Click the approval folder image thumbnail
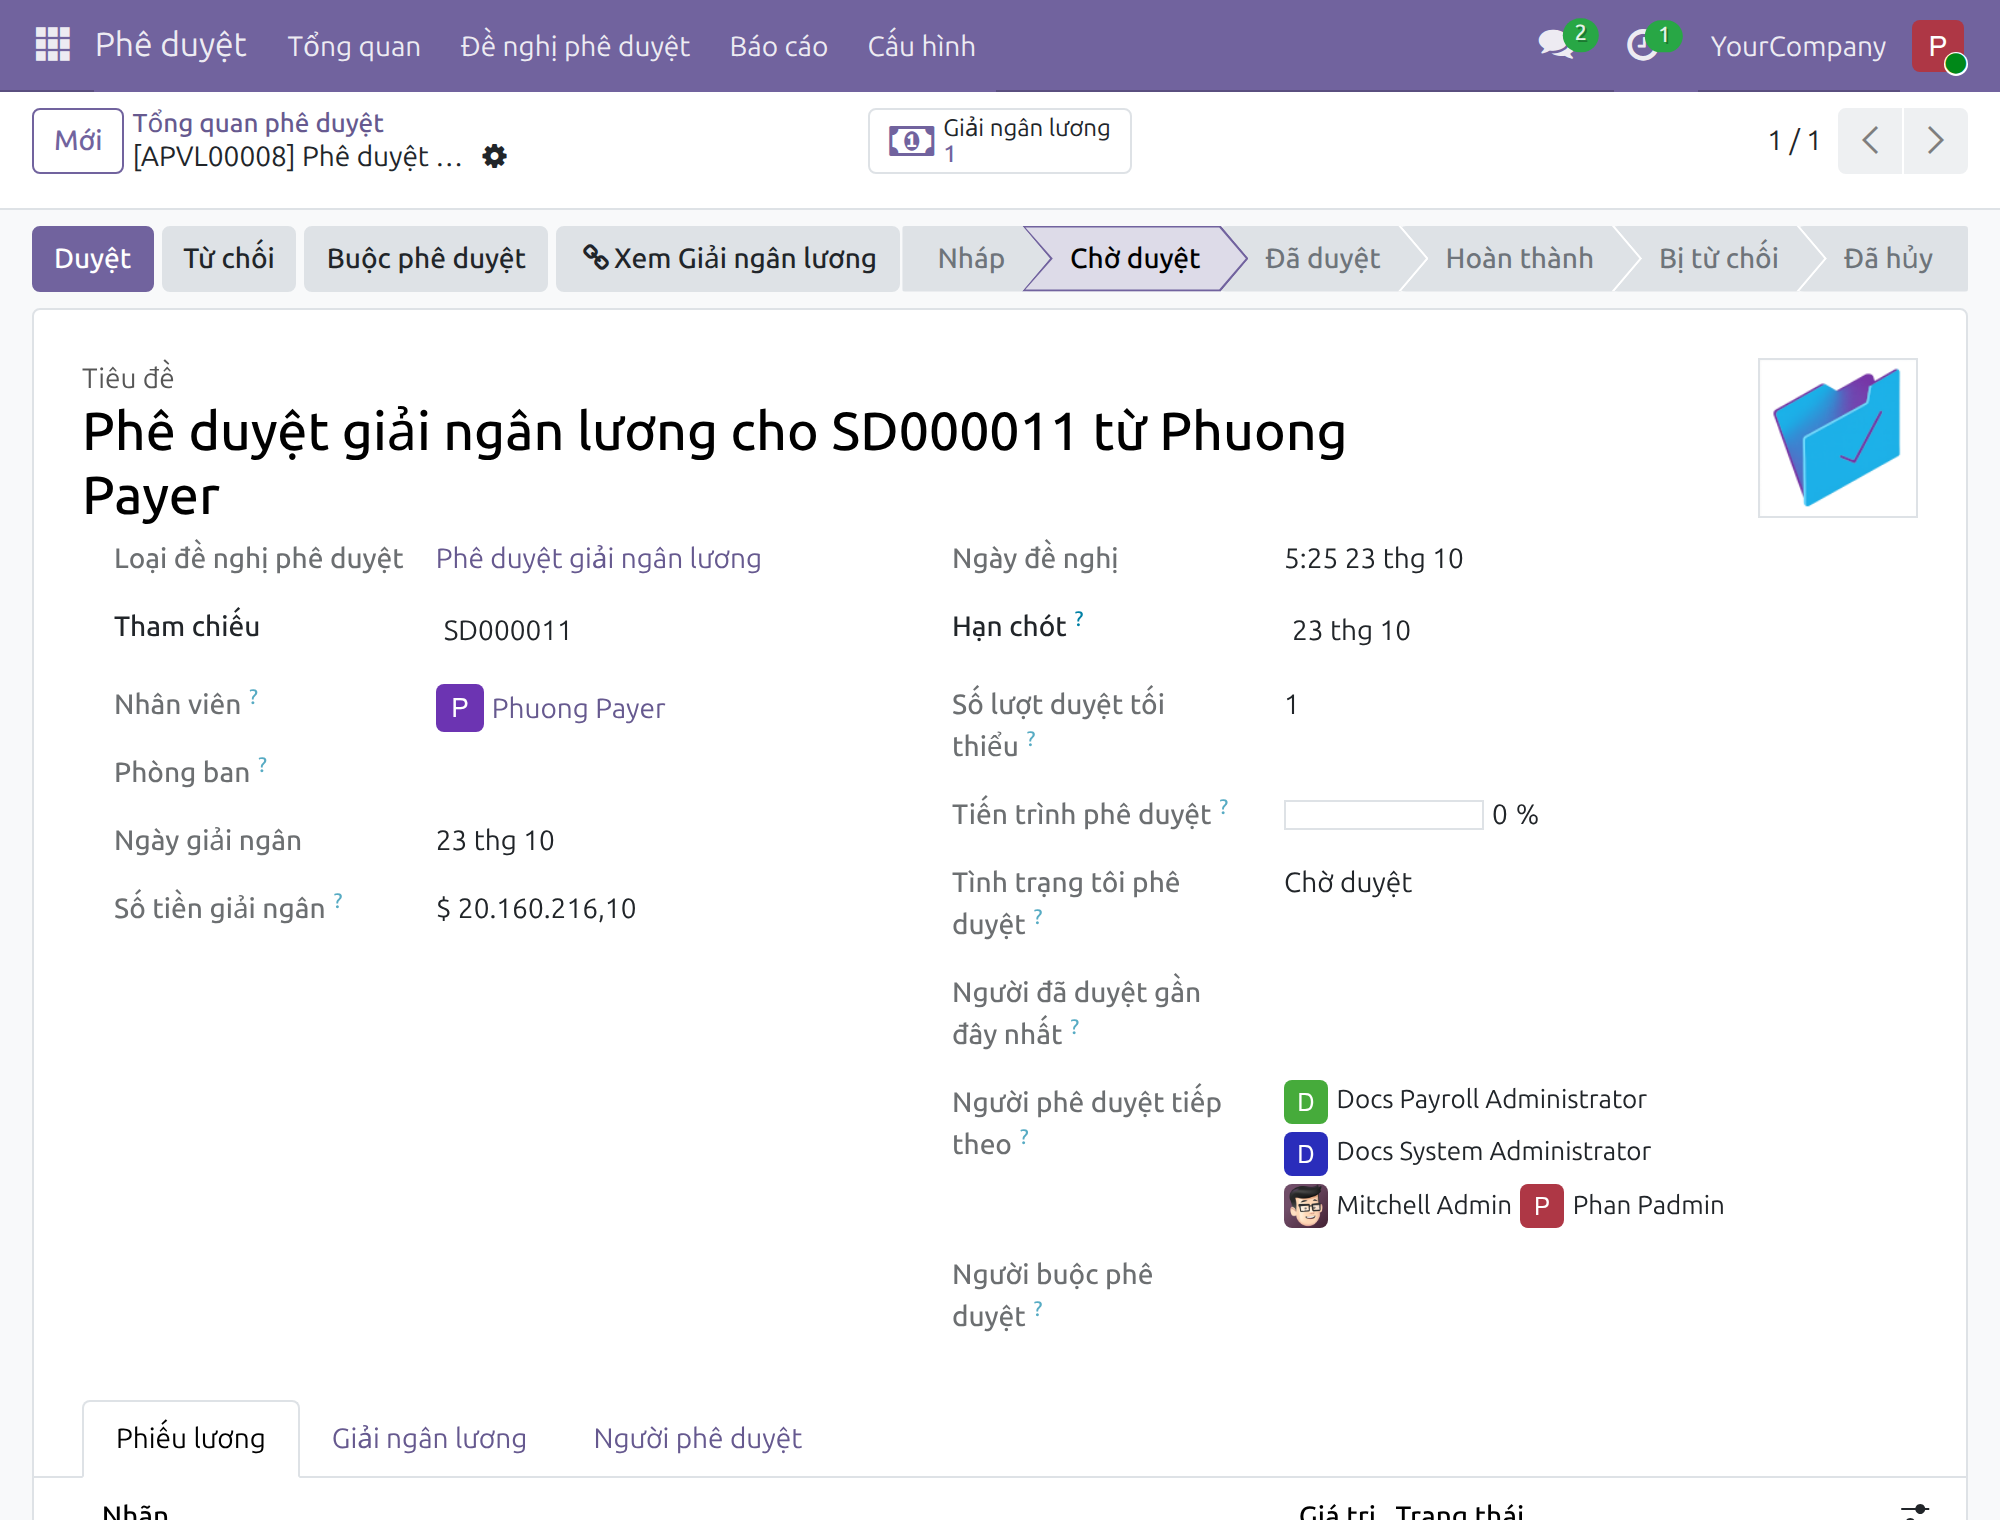This screenshot has width=2000, height=1520. 1838,438
